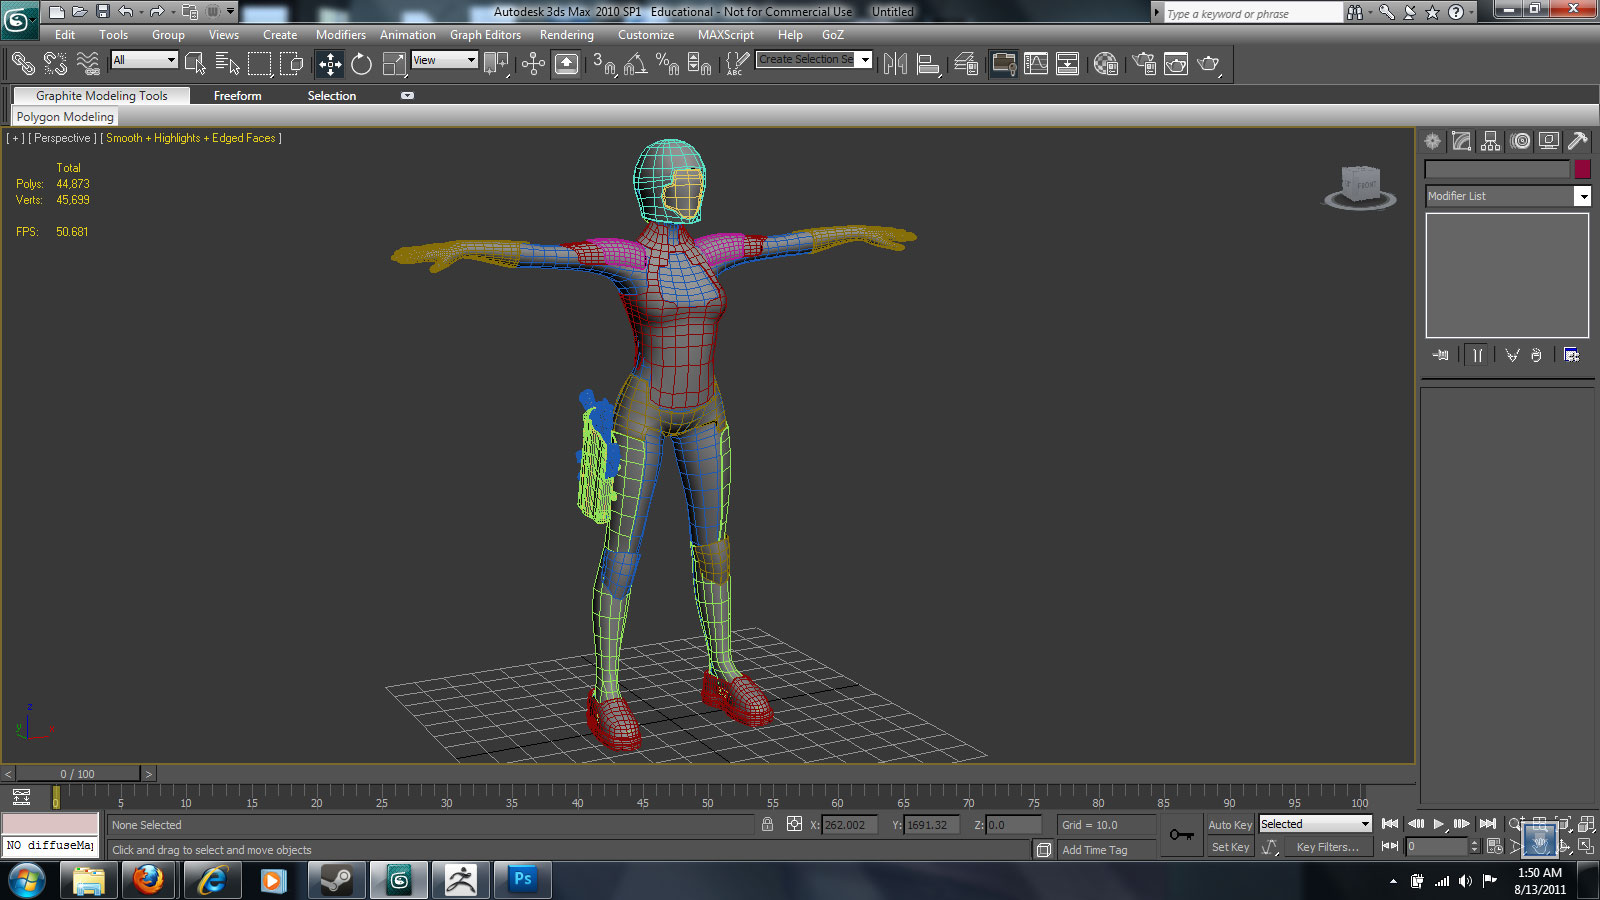Image resolution: width=1600 pixels, height=900 pixels.
Task: Toggle Angle Snap
Action: (635, 64)
